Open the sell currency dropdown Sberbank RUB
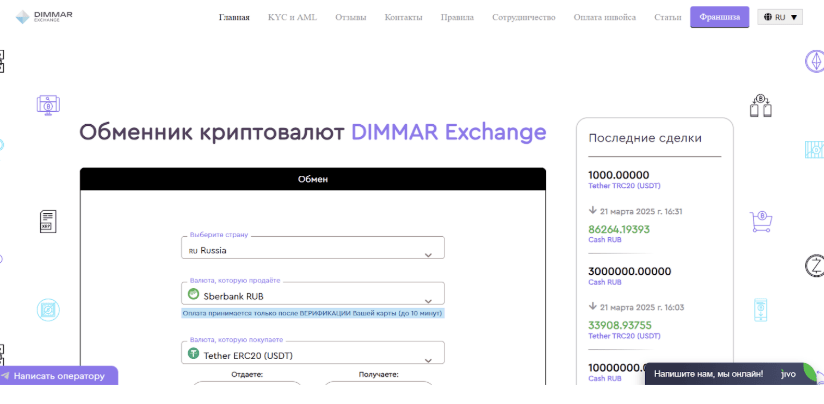This screenshot has width=824, height=404. 313,293
